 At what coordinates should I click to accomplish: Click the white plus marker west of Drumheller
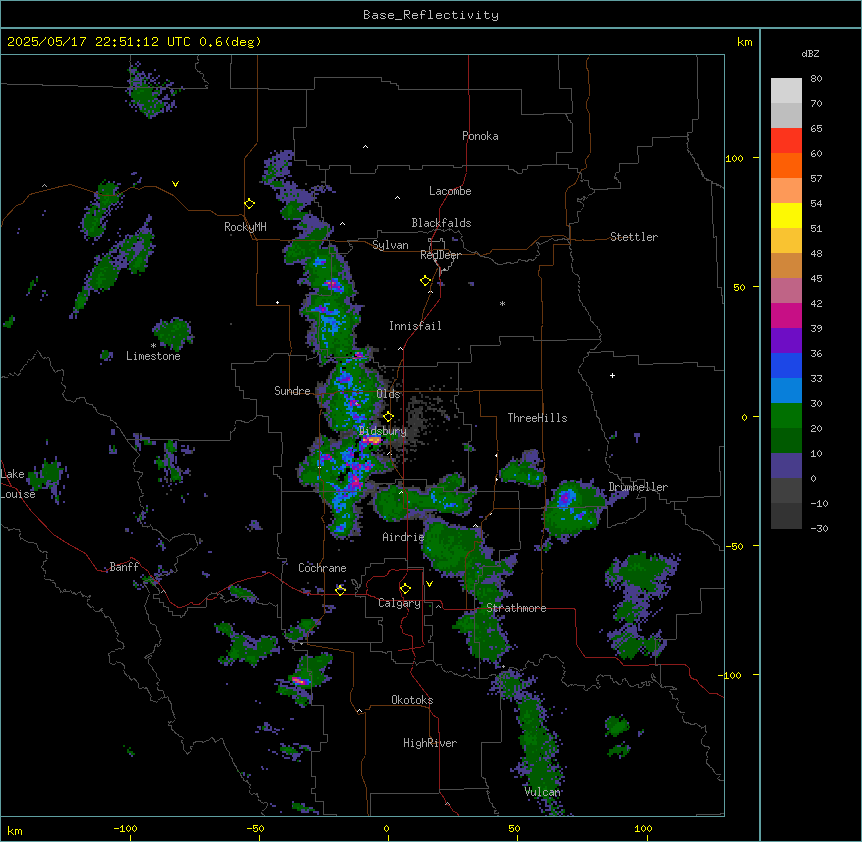[612, 375]
